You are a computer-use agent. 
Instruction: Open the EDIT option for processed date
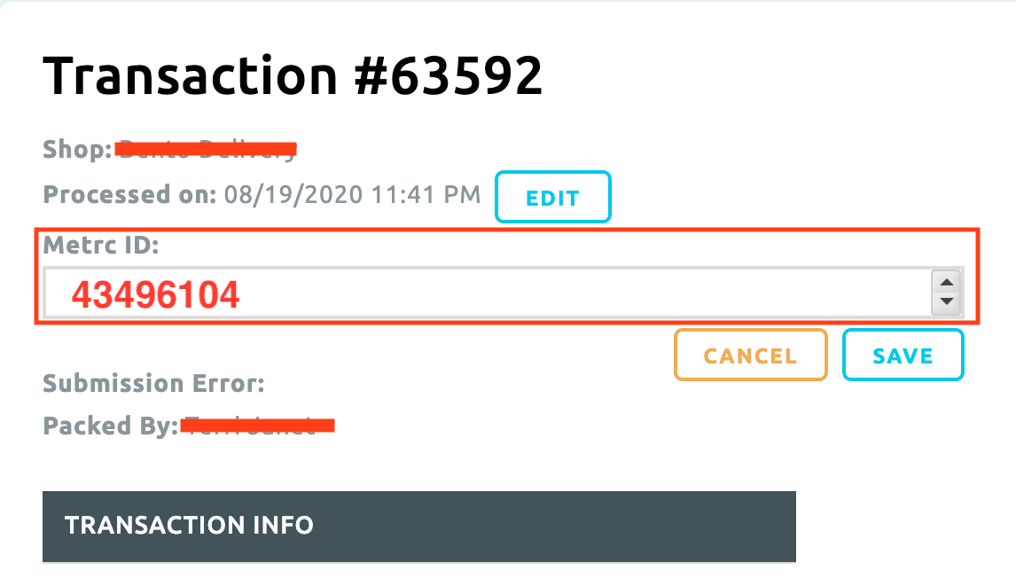click(x=552, y=196)
